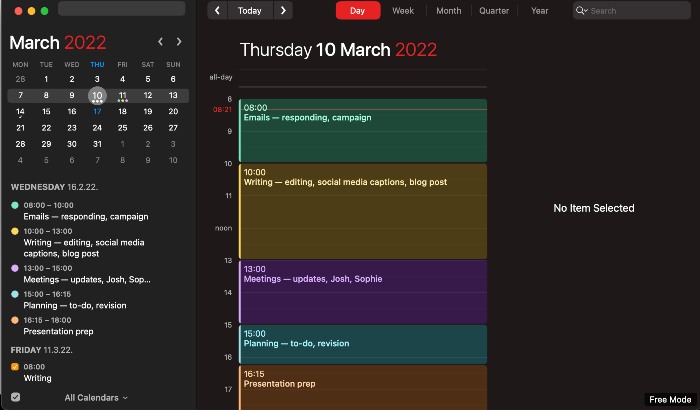Switch to Day view

[358, 11]
